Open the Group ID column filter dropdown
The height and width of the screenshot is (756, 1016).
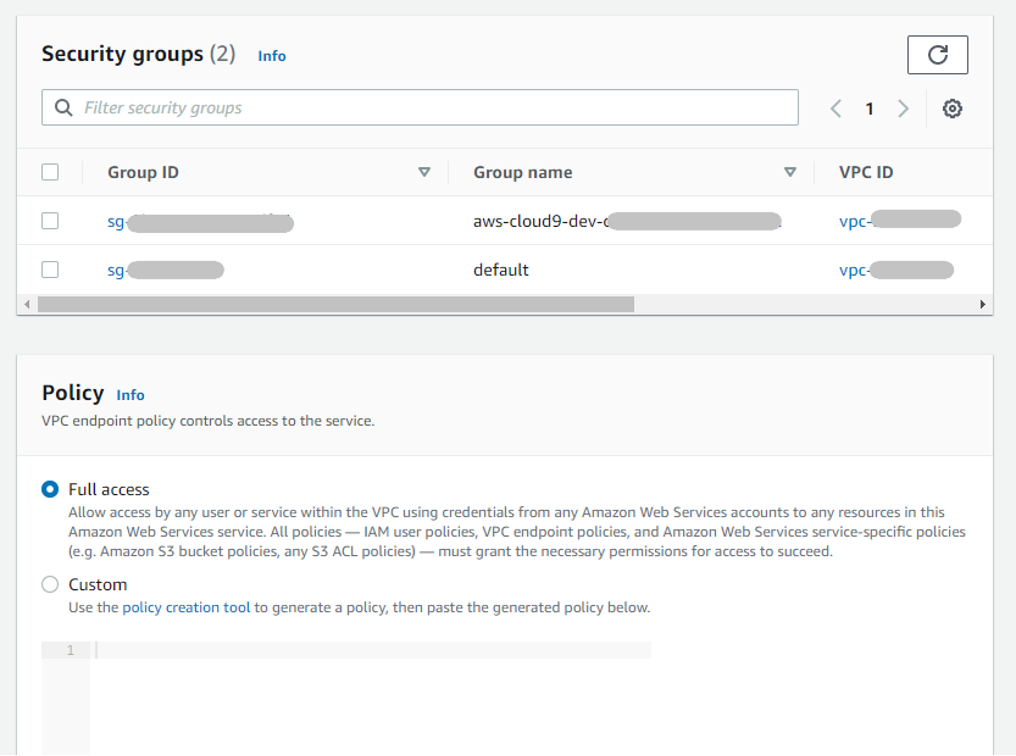[425, 171]
